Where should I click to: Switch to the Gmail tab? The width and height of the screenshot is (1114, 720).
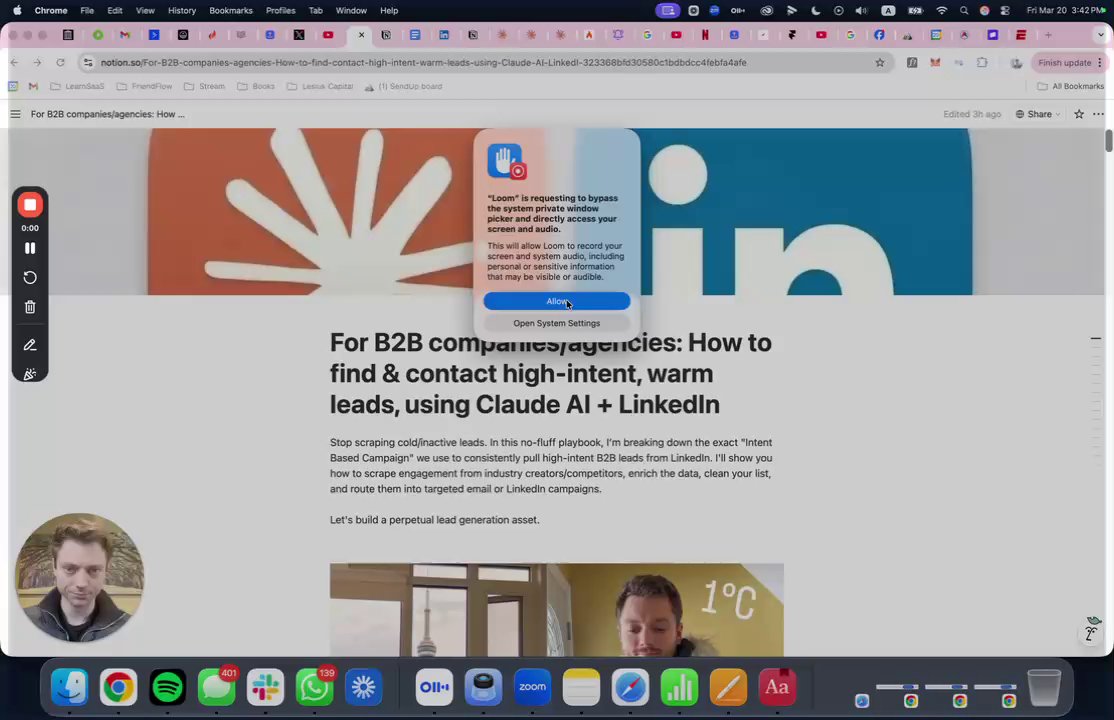click(125, 35)
